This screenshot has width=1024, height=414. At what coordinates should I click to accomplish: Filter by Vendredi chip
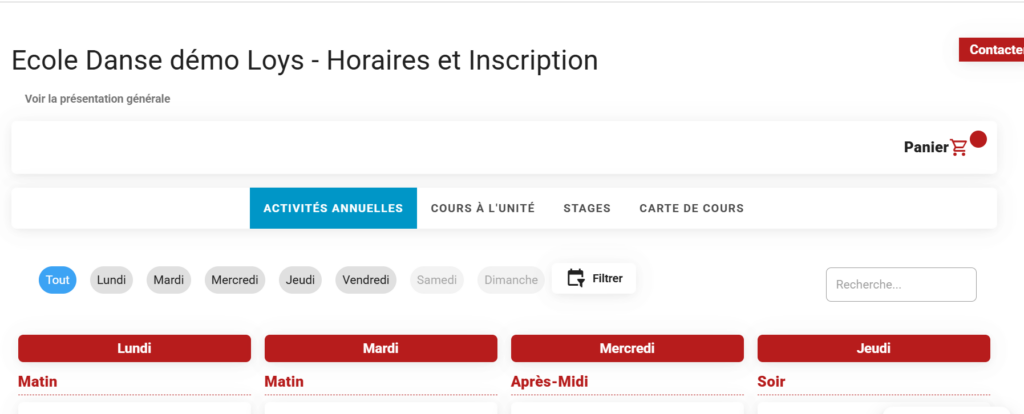[x=365, y=280]
